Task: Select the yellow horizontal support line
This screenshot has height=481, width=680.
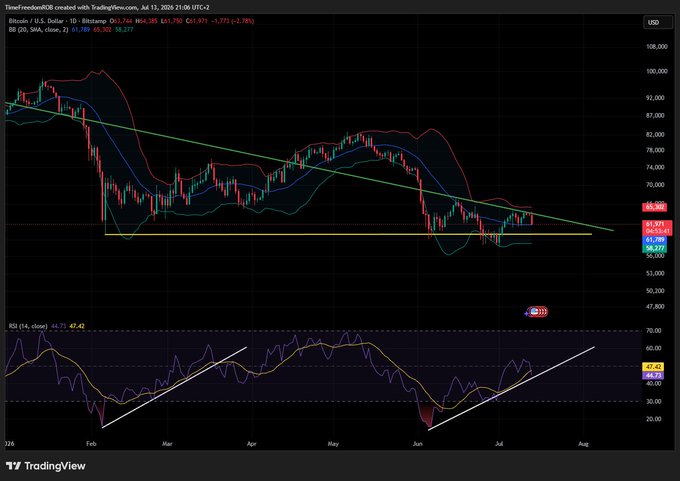Action: (x=348, y=235)
